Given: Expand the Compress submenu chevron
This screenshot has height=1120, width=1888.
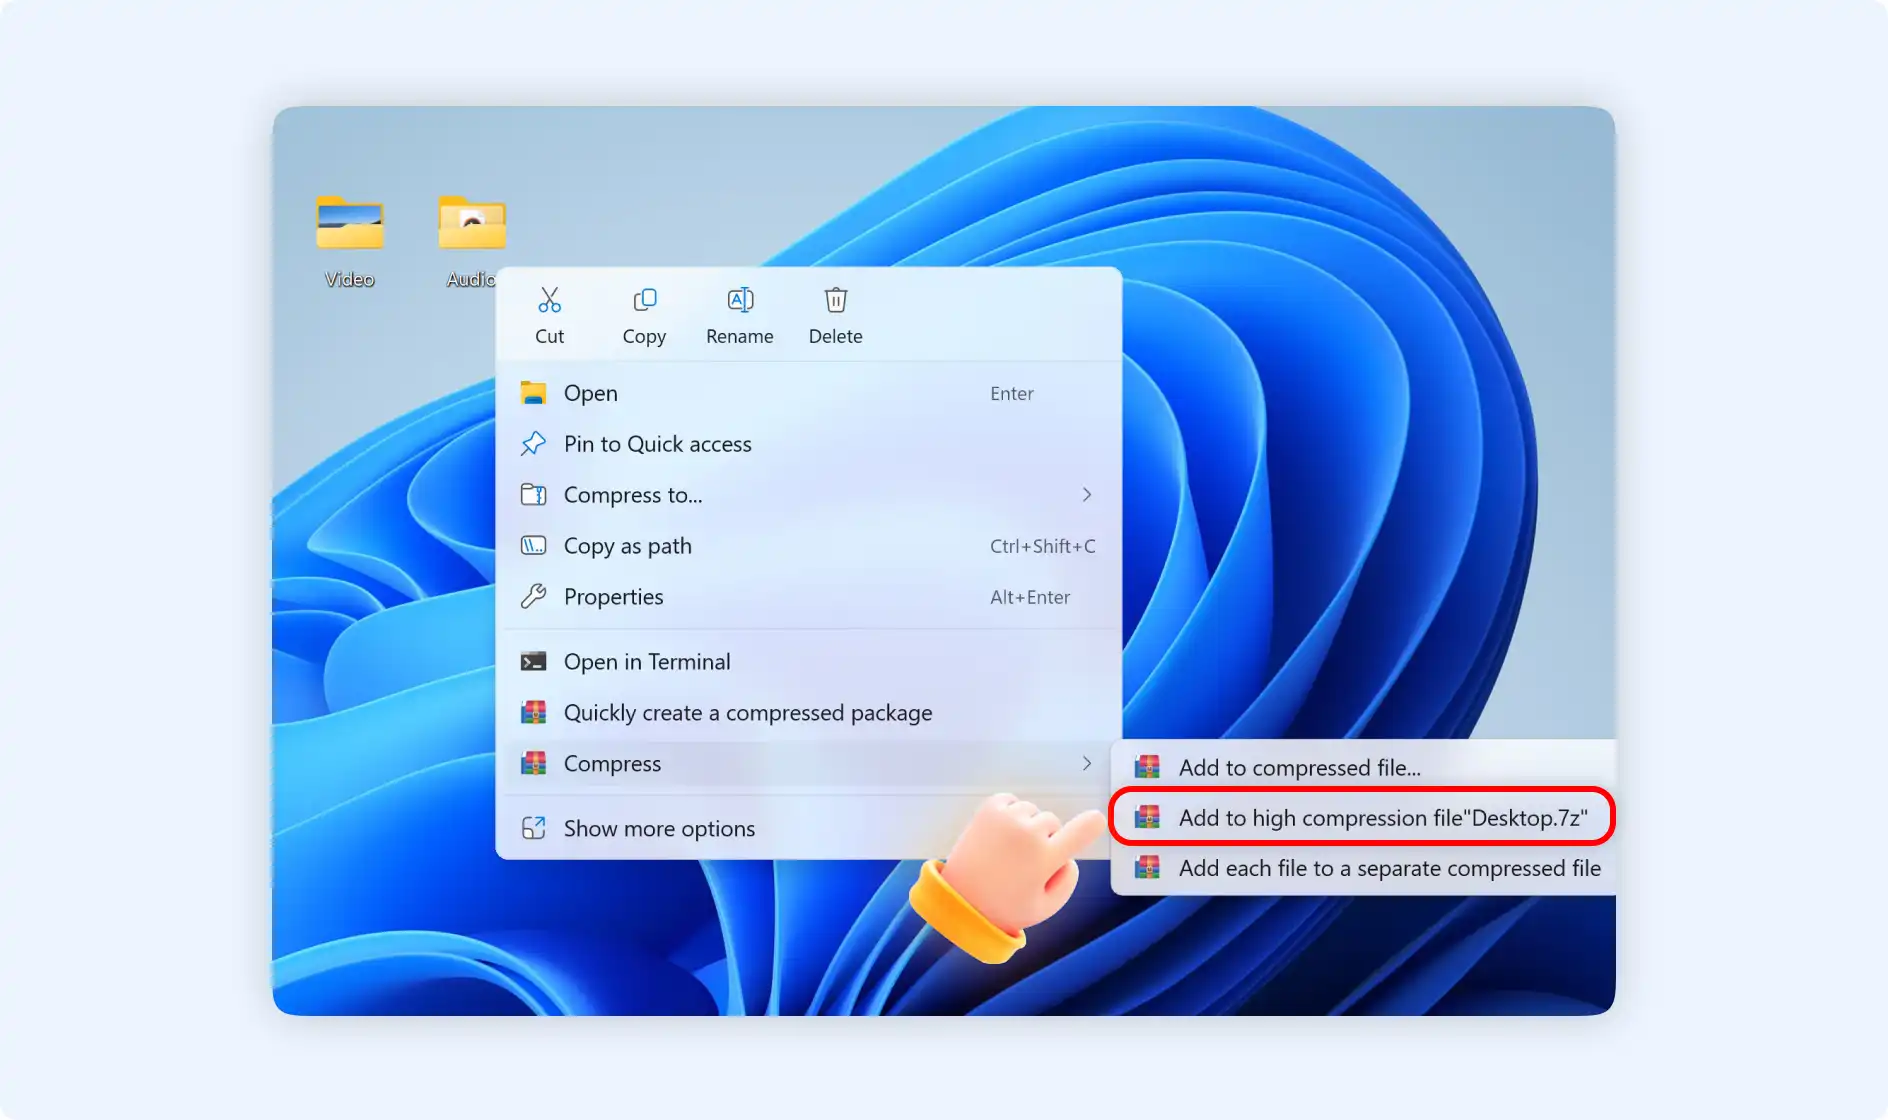Looking at the screenshot, I should (x=1087, y=764).
